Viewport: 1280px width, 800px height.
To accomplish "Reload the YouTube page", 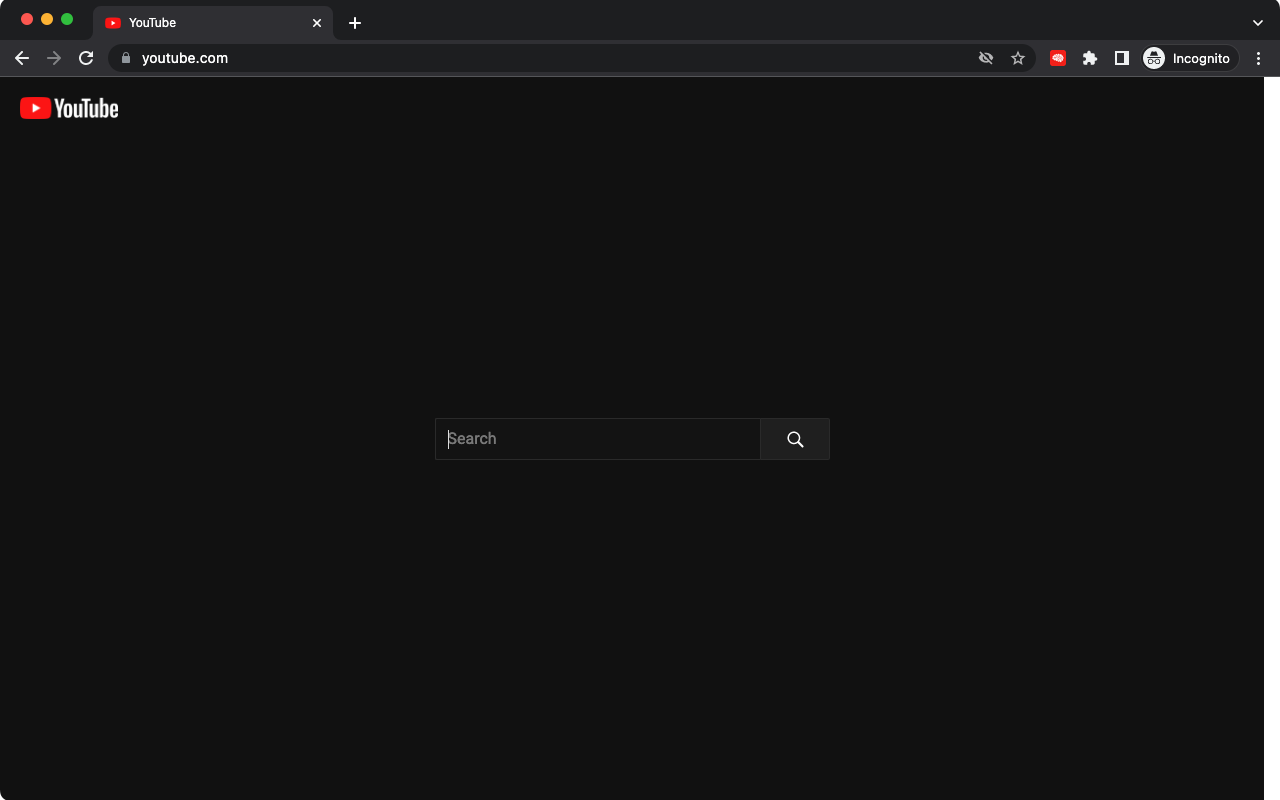I will tap(86, 58).
